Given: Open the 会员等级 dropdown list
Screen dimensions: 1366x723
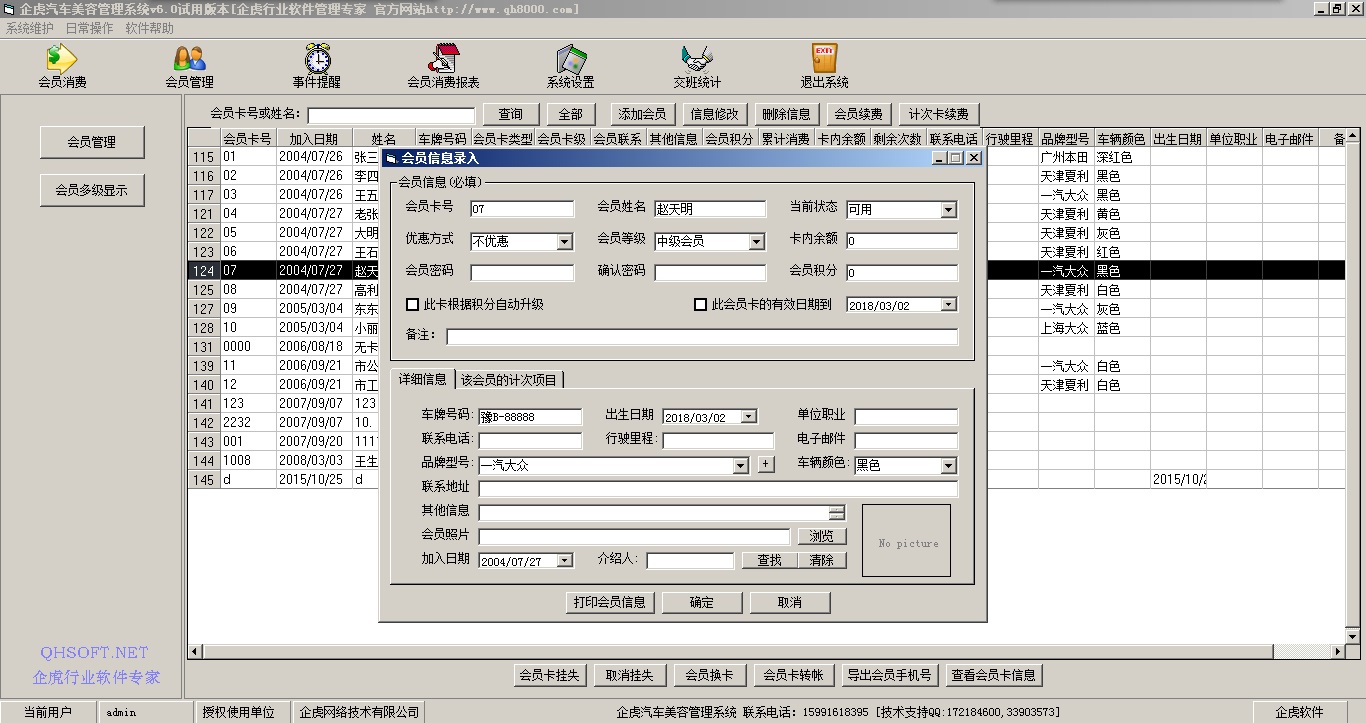Looking at the screenshot, I should click(x=757, y=241).
